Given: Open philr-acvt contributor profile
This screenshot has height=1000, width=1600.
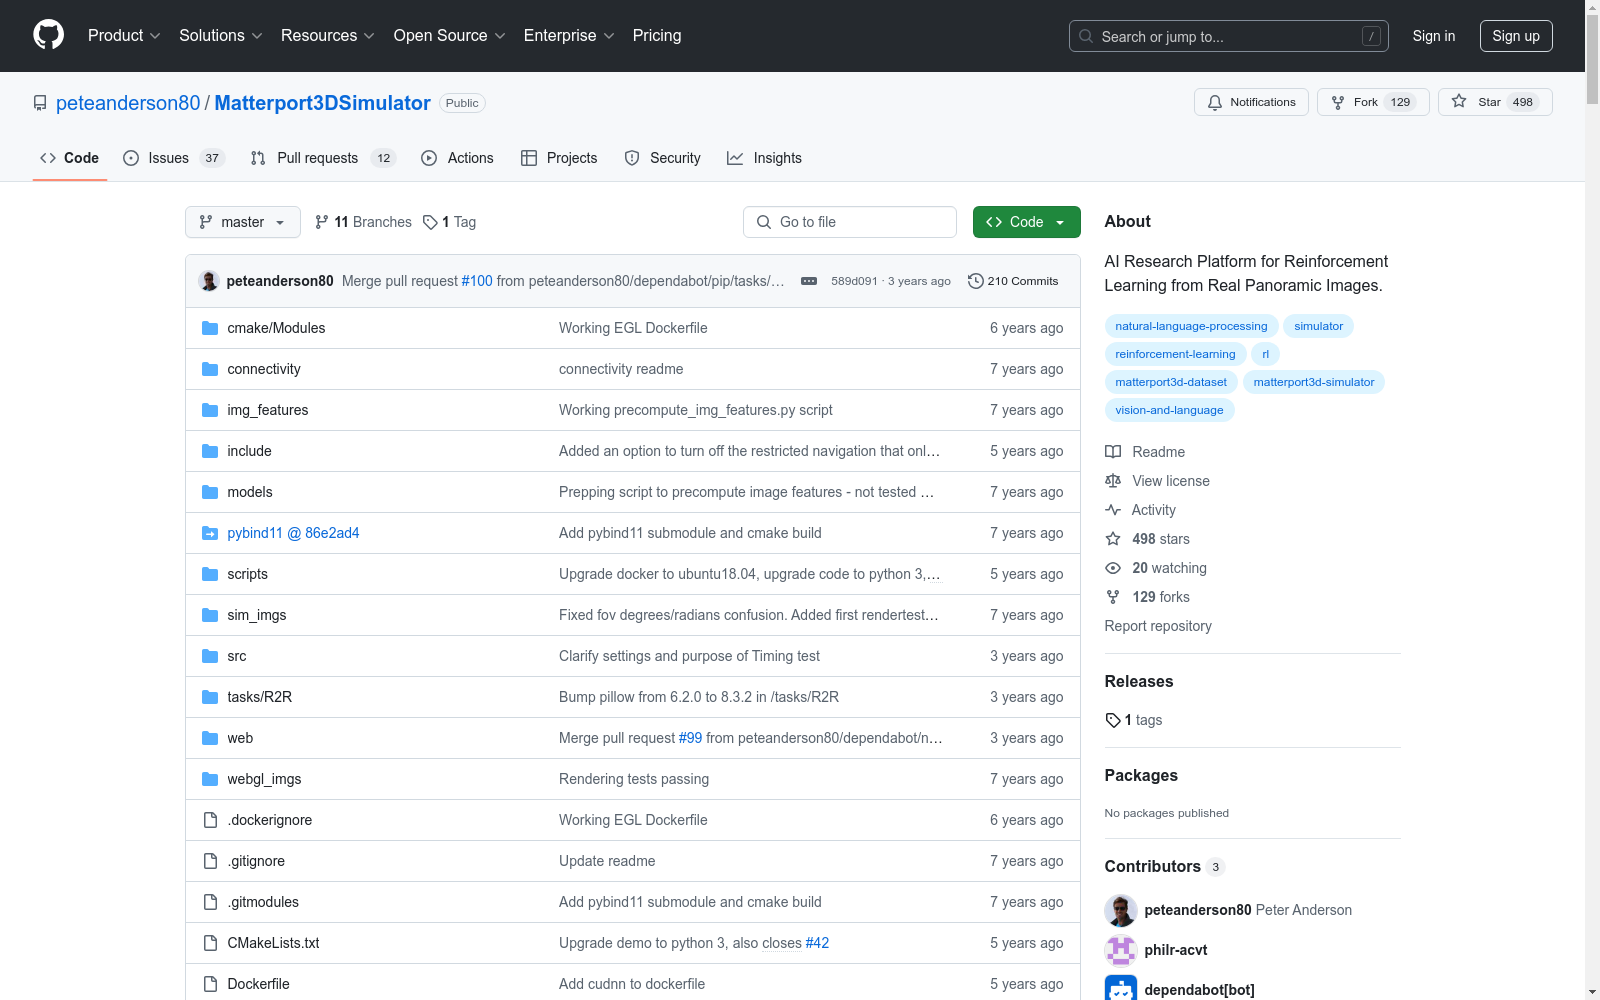Looking at the screenshot, I should pos(1176,950).
